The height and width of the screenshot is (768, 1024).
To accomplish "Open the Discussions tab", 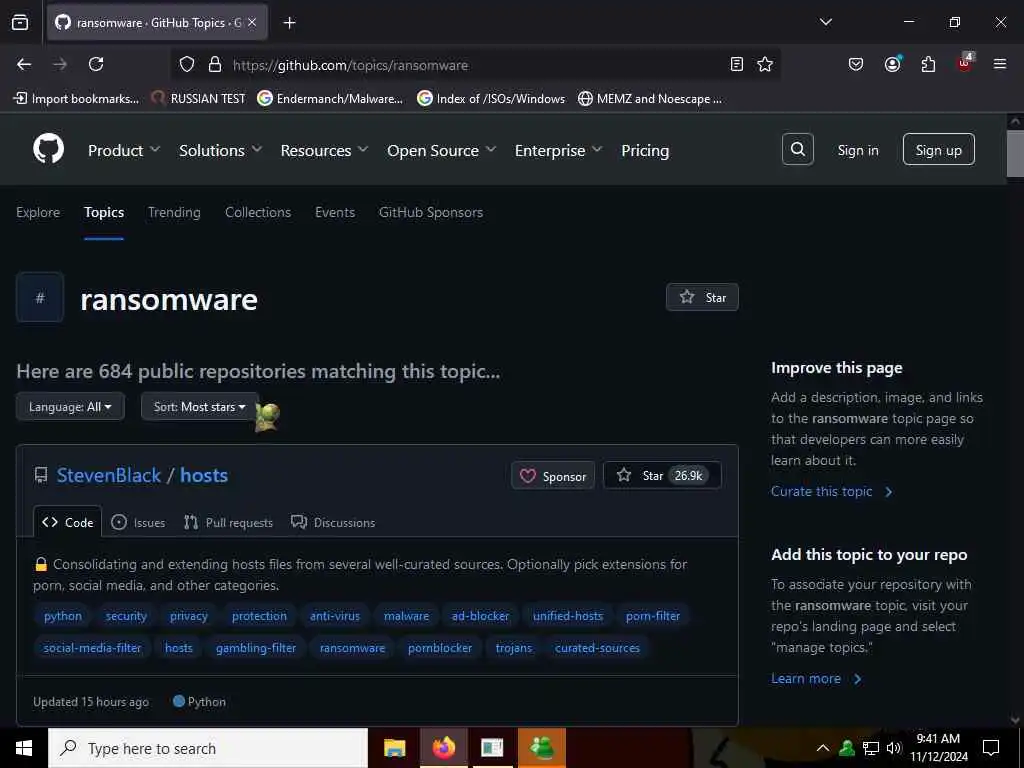I will 333,522.
